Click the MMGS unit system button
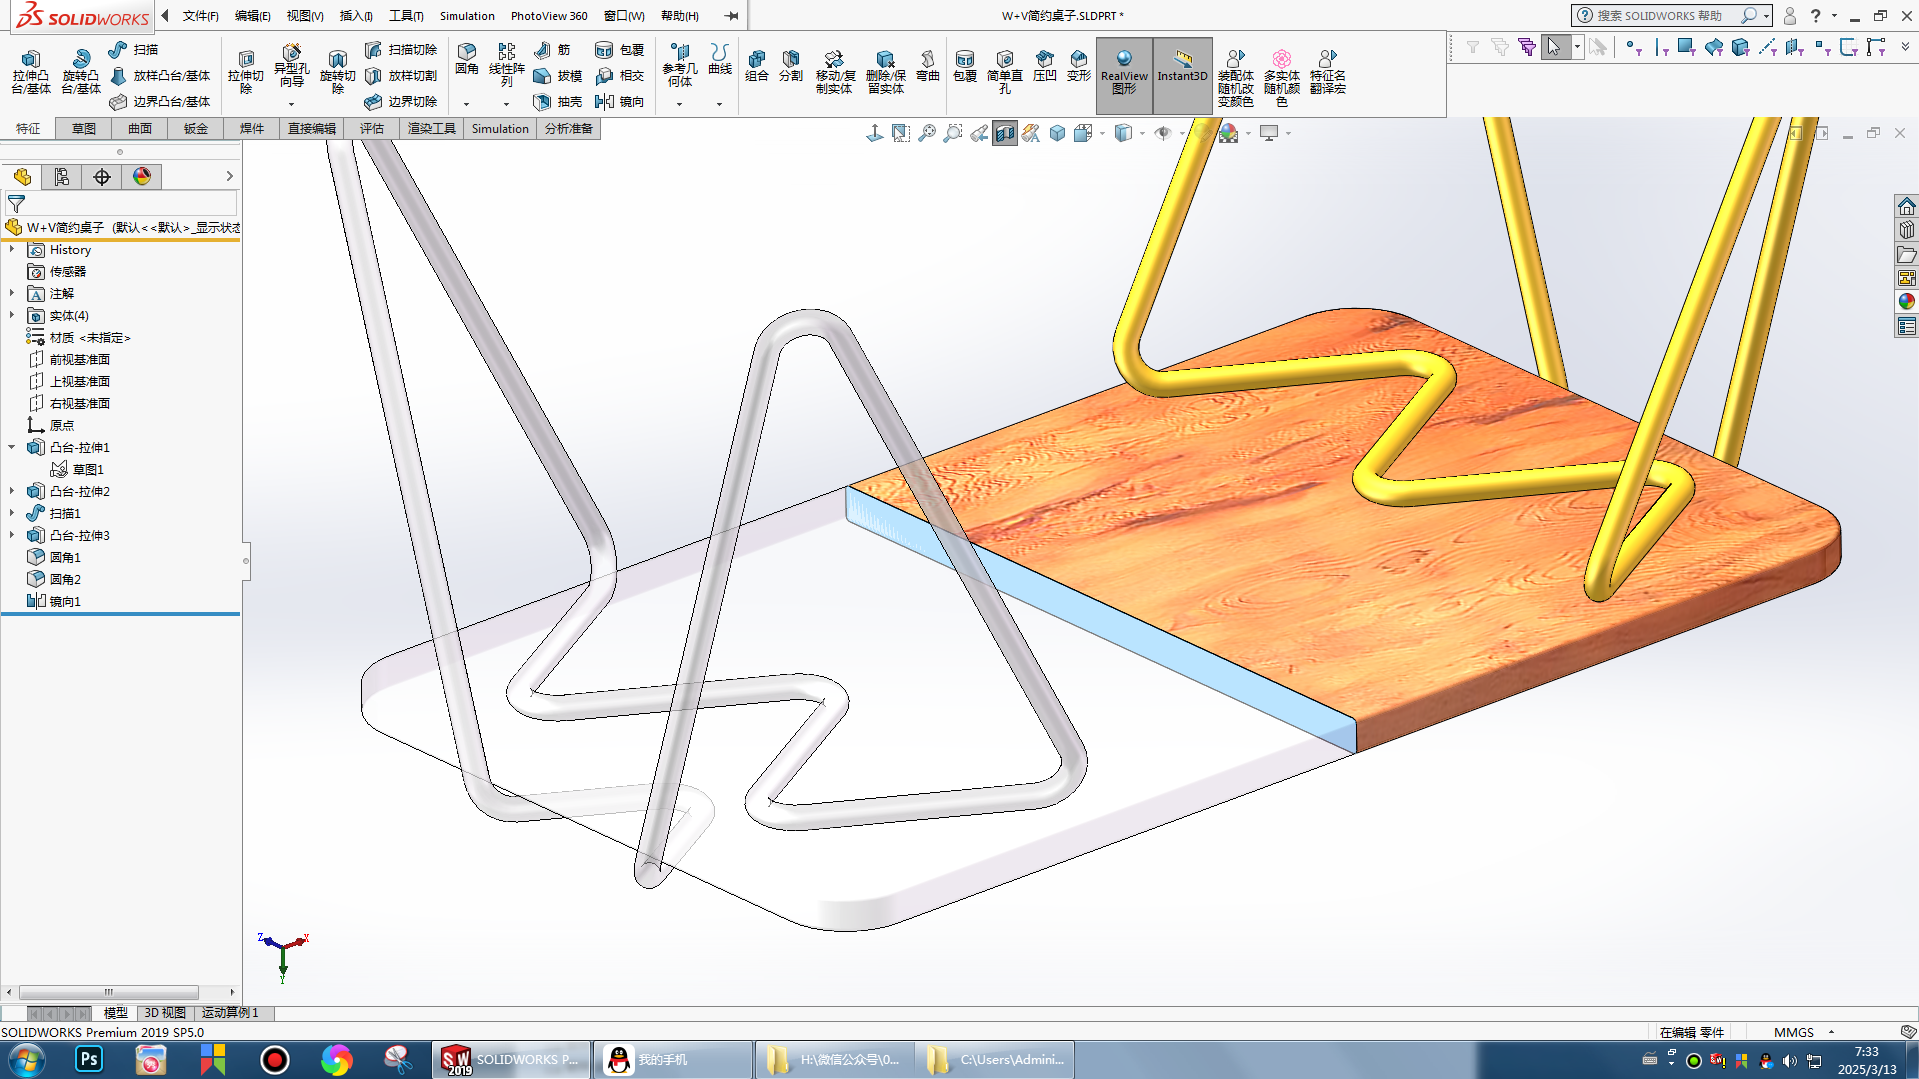 coord(1793,1032)
